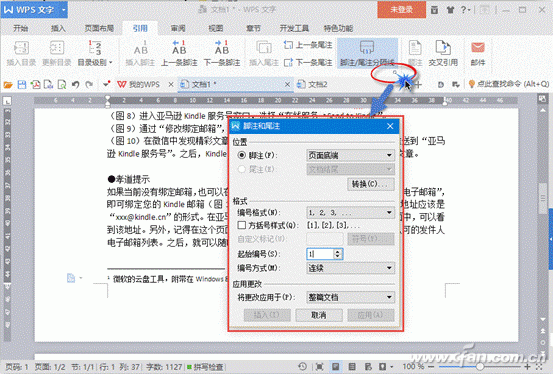Open the apply-changes-to dropdown
Viewport: 553px width, 374px height.
pos(350,297)
